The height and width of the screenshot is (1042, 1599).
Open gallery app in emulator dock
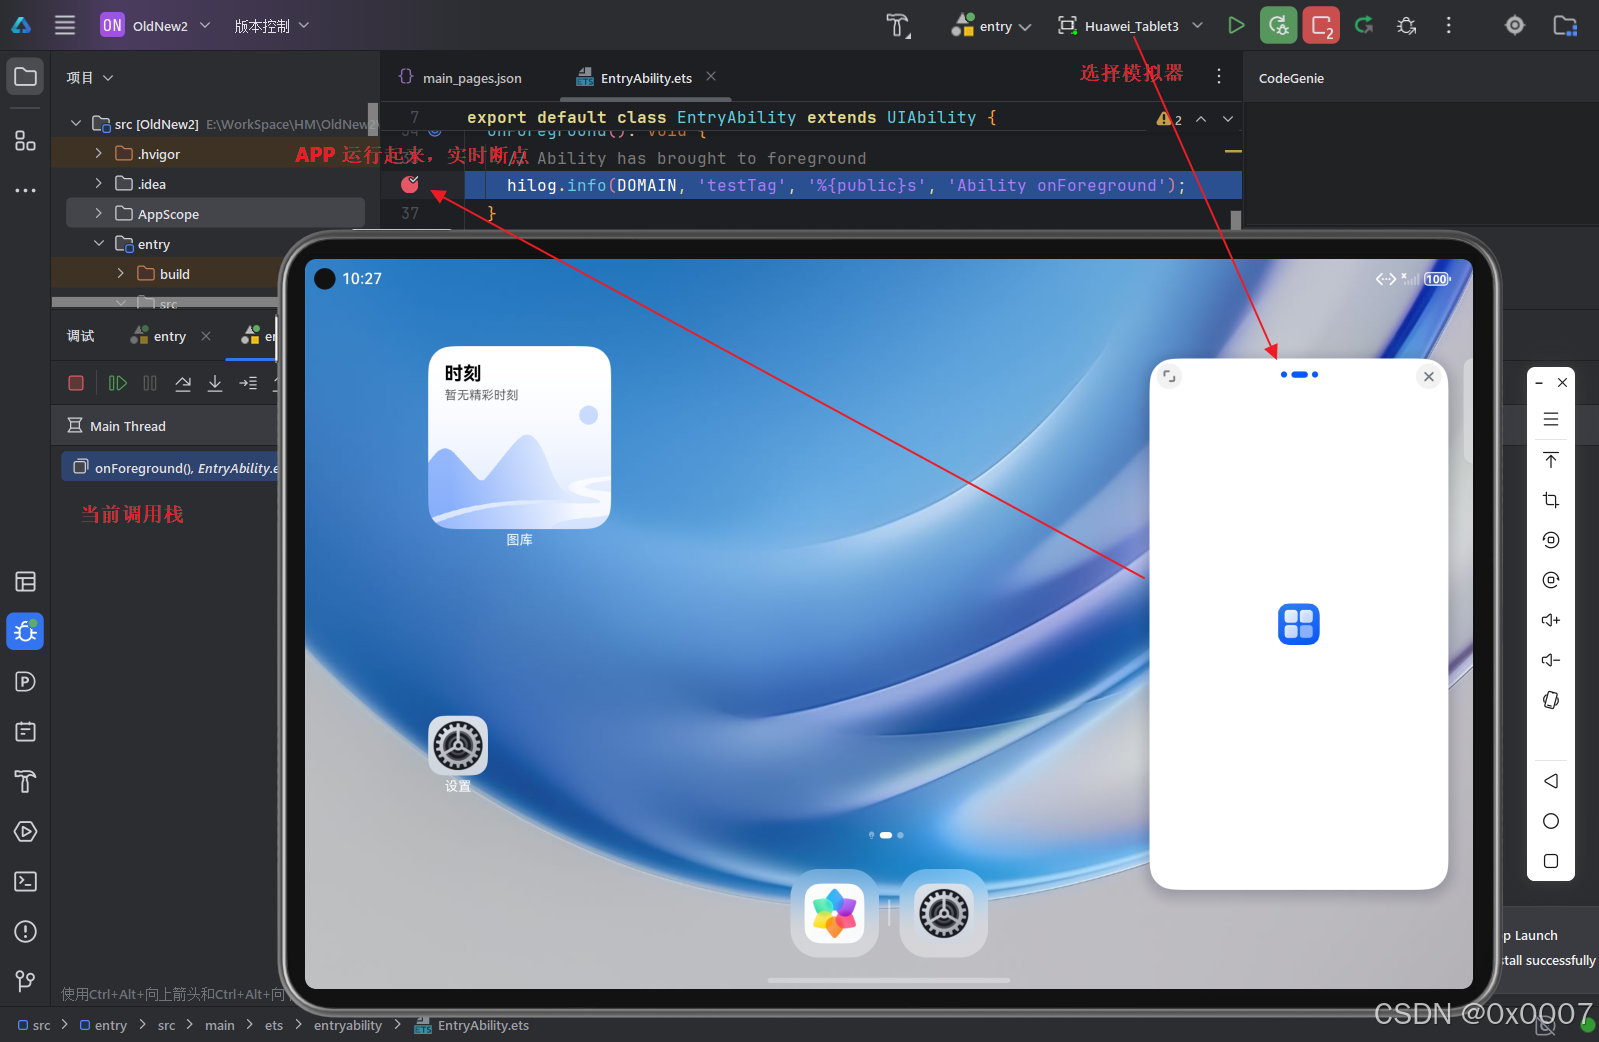834,913
